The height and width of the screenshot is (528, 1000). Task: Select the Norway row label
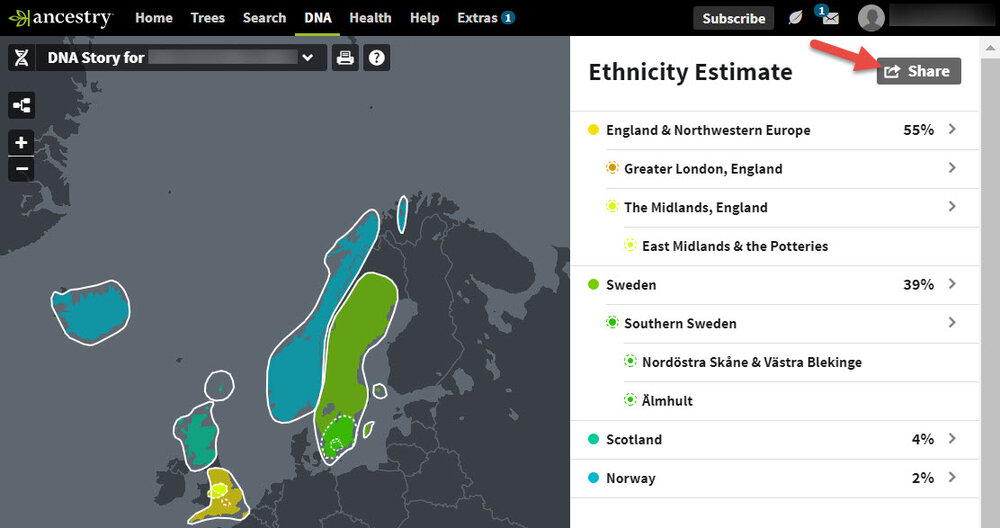click(x=631, y=478)
